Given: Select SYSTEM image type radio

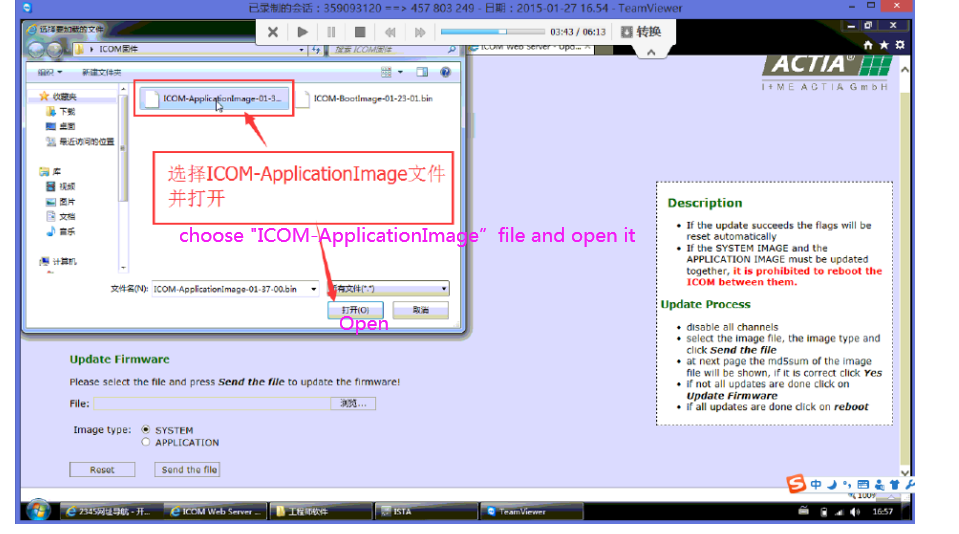Looking at the screenshot, I should pos(146,429).
